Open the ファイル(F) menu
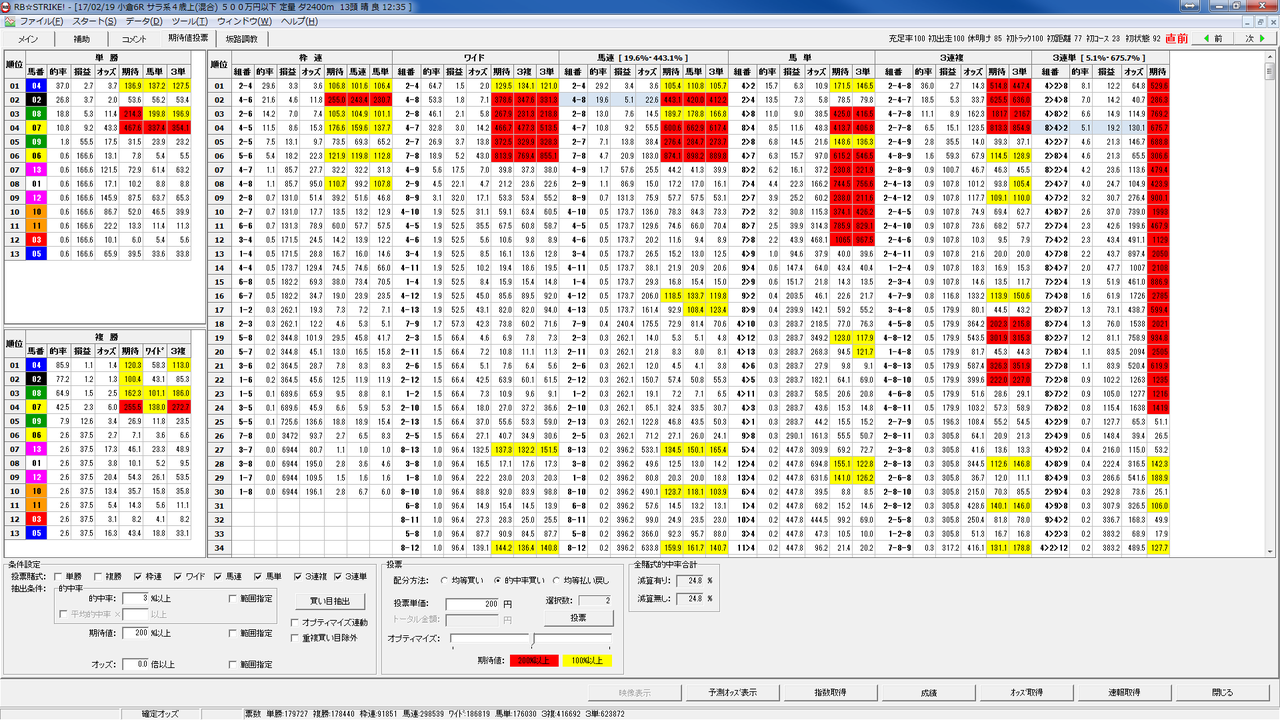This screenshot has height=720, width=1280. (41, 21)
